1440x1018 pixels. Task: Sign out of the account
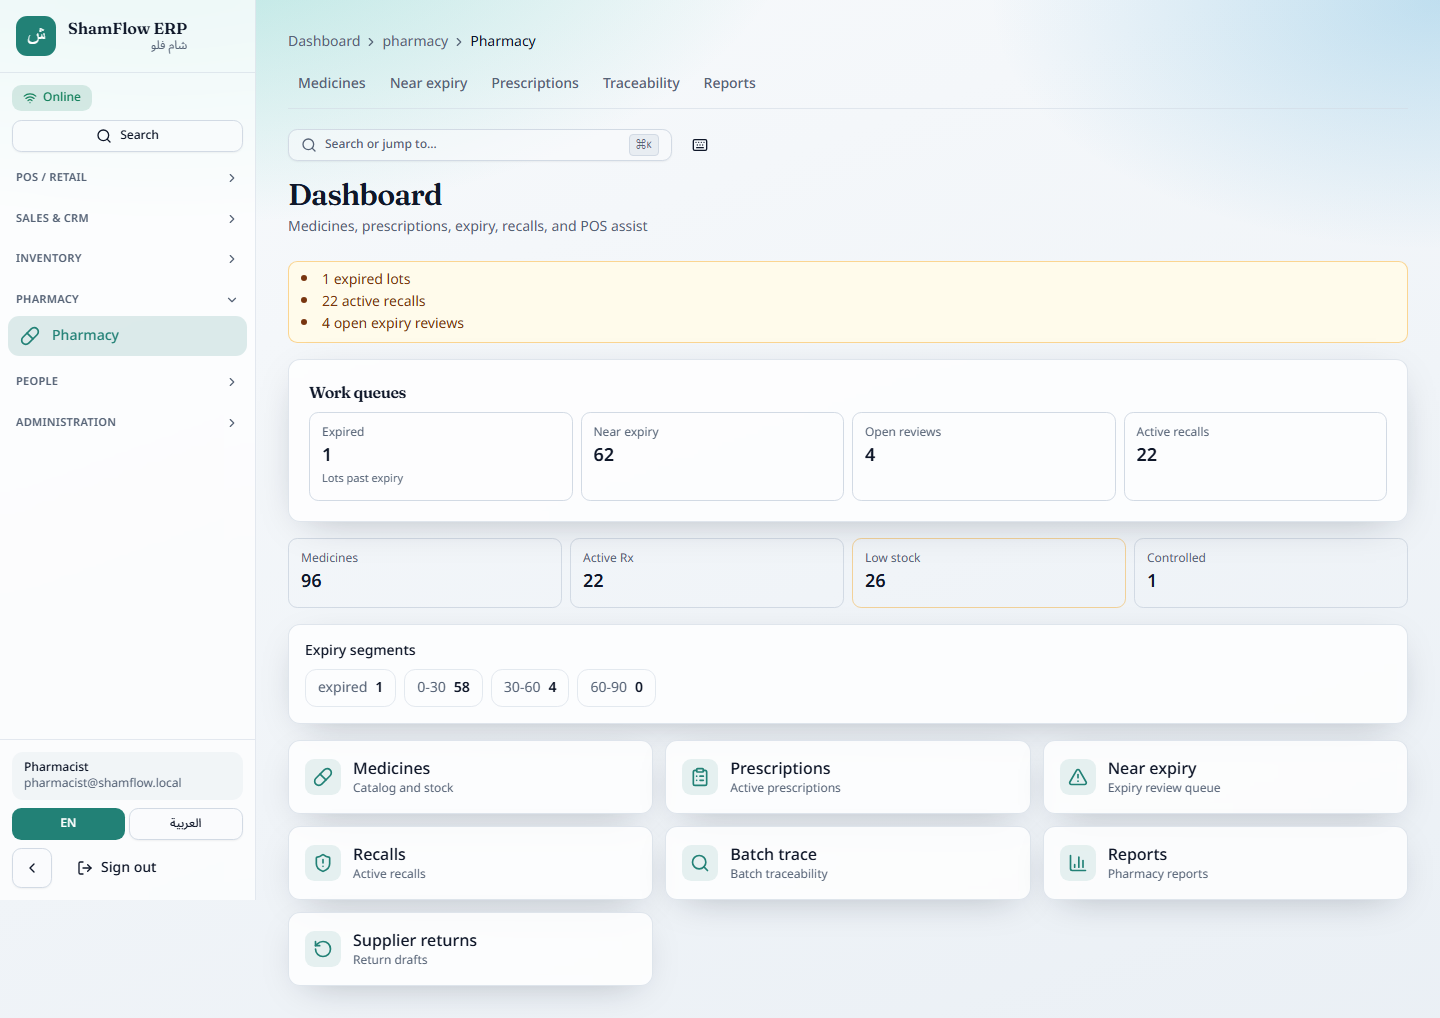[117, 868]
